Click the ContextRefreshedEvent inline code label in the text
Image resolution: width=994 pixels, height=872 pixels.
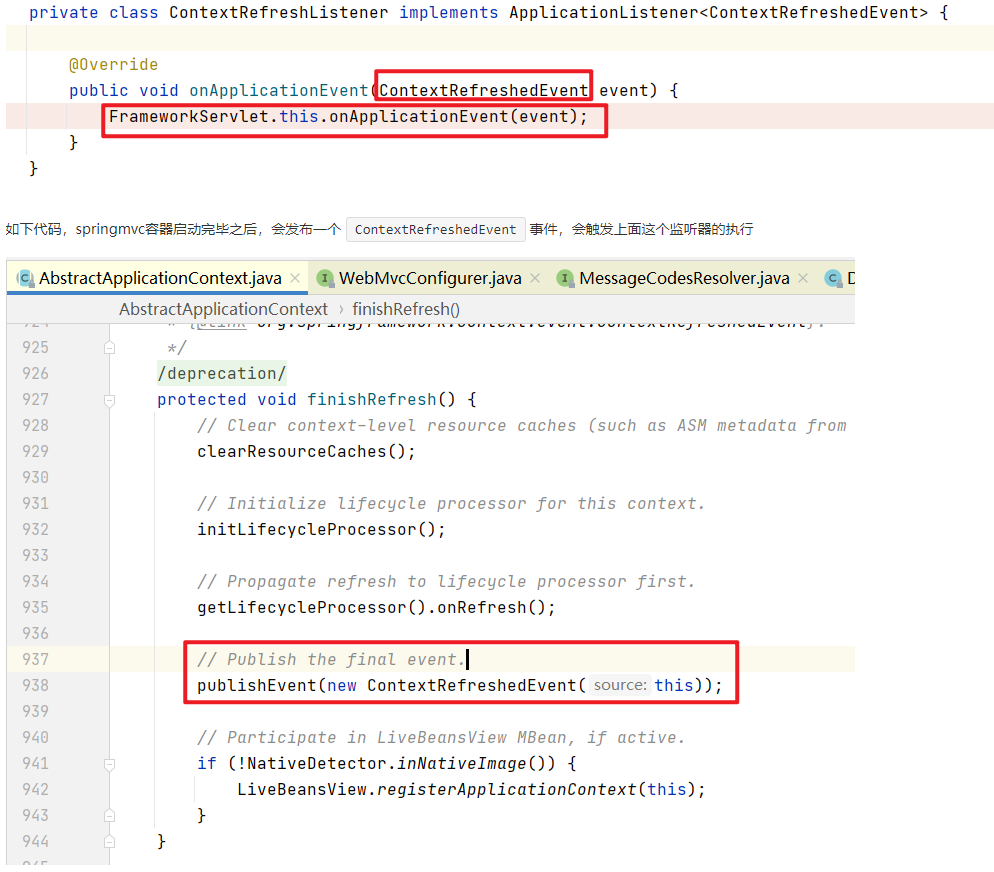pyautogui.click(x=435, y=229)
